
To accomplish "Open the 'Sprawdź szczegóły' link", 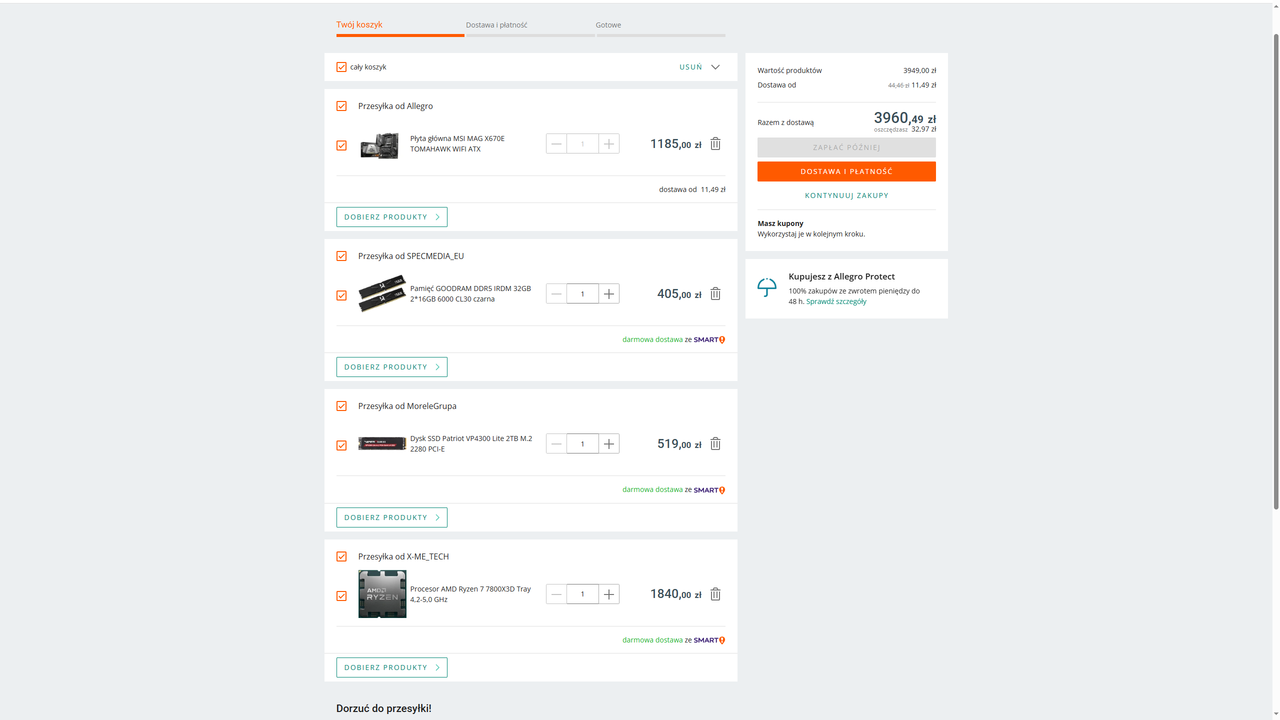I will pos(837,301).
